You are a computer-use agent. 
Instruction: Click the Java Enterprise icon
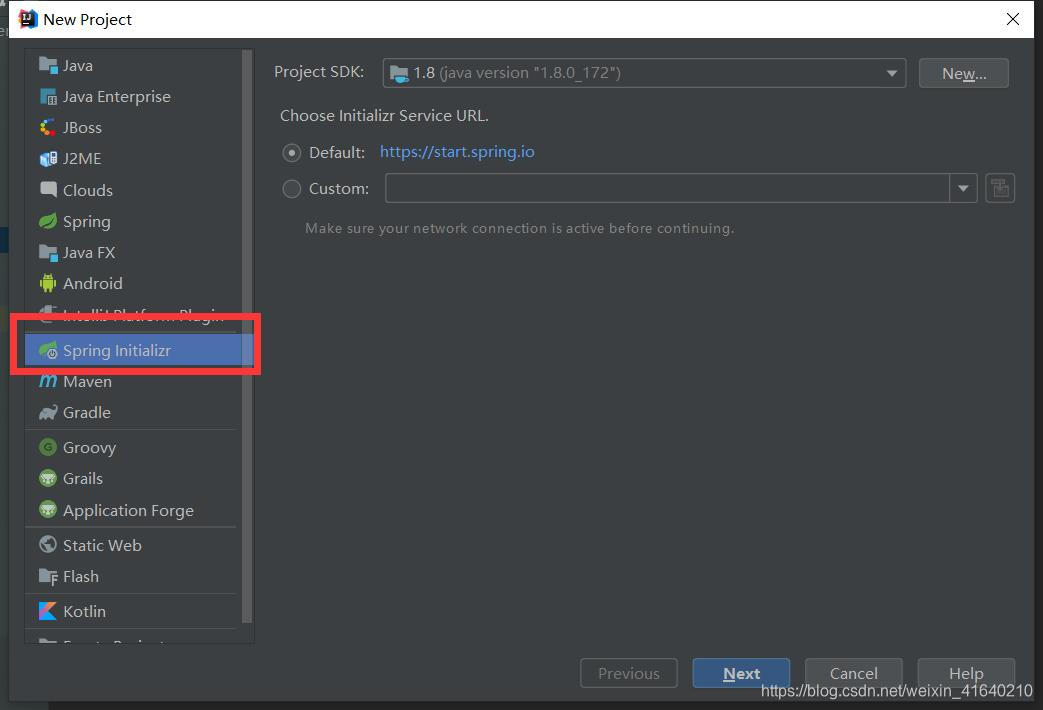[x=48, y=96]
